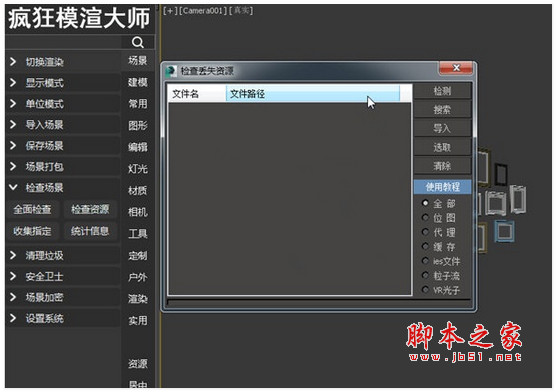The height and width of the screenshot is (392, 556).
Task: Expand the 场景打包 section
Action: tap(63, 167)
